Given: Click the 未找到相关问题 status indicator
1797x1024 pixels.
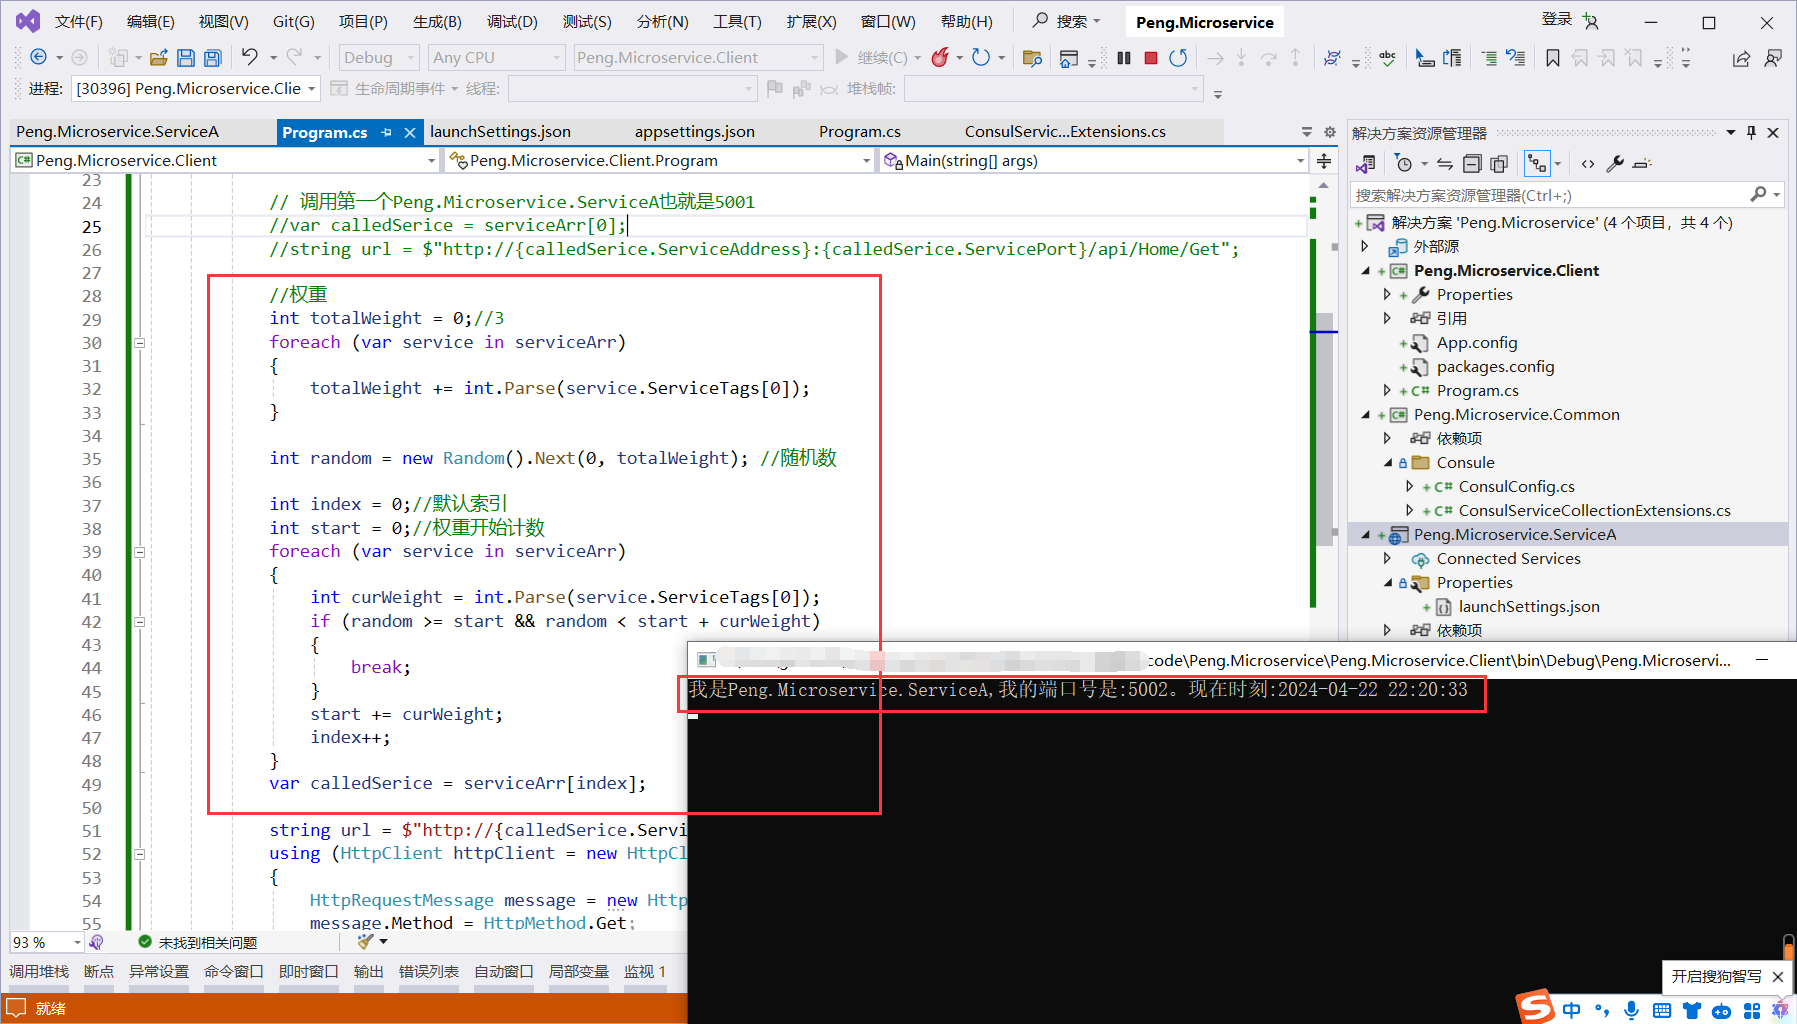Looking at the screenshot, I should (x=198, y=942).
